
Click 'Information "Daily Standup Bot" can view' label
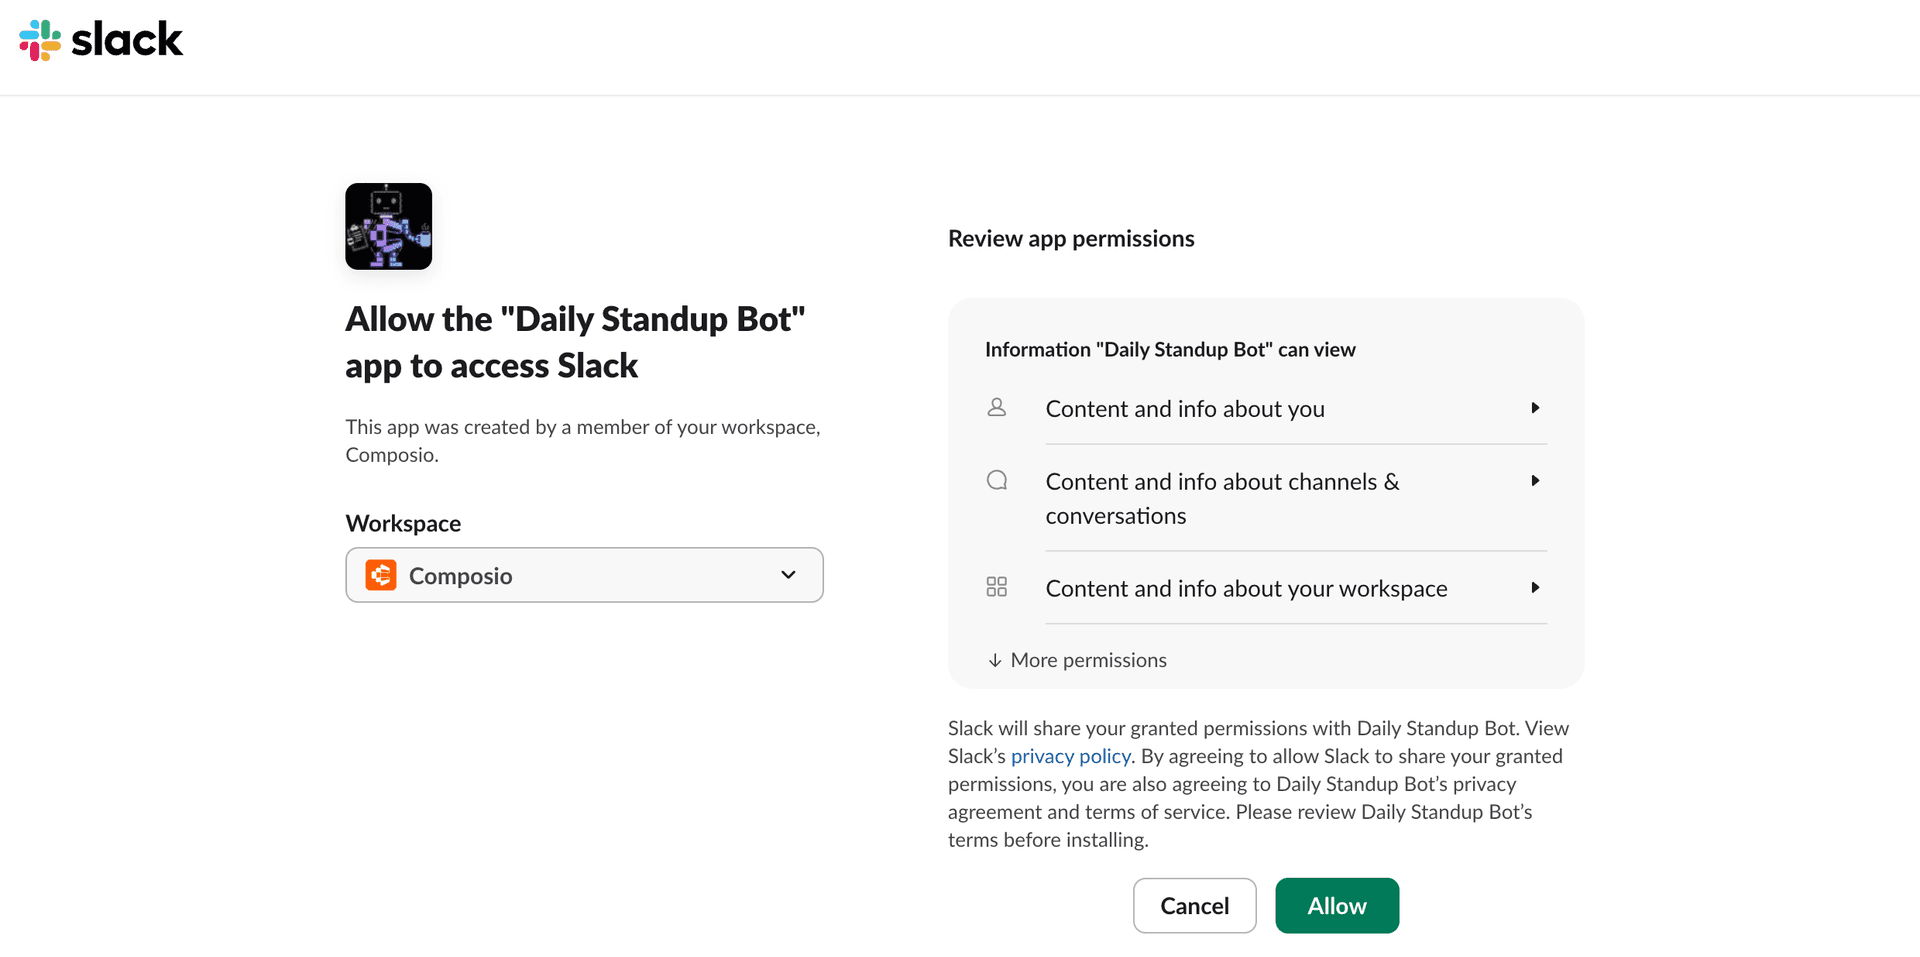1170,350
